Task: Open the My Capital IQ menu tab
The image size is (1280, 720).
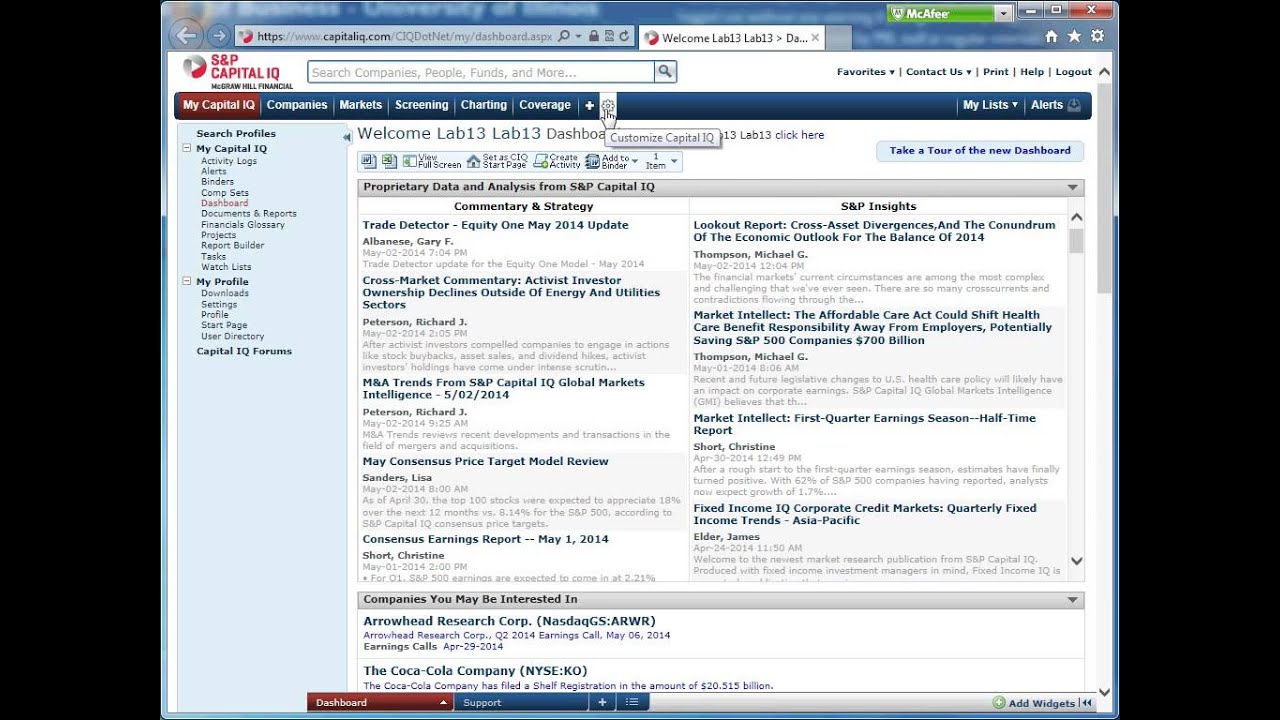Action: [218, 105]
